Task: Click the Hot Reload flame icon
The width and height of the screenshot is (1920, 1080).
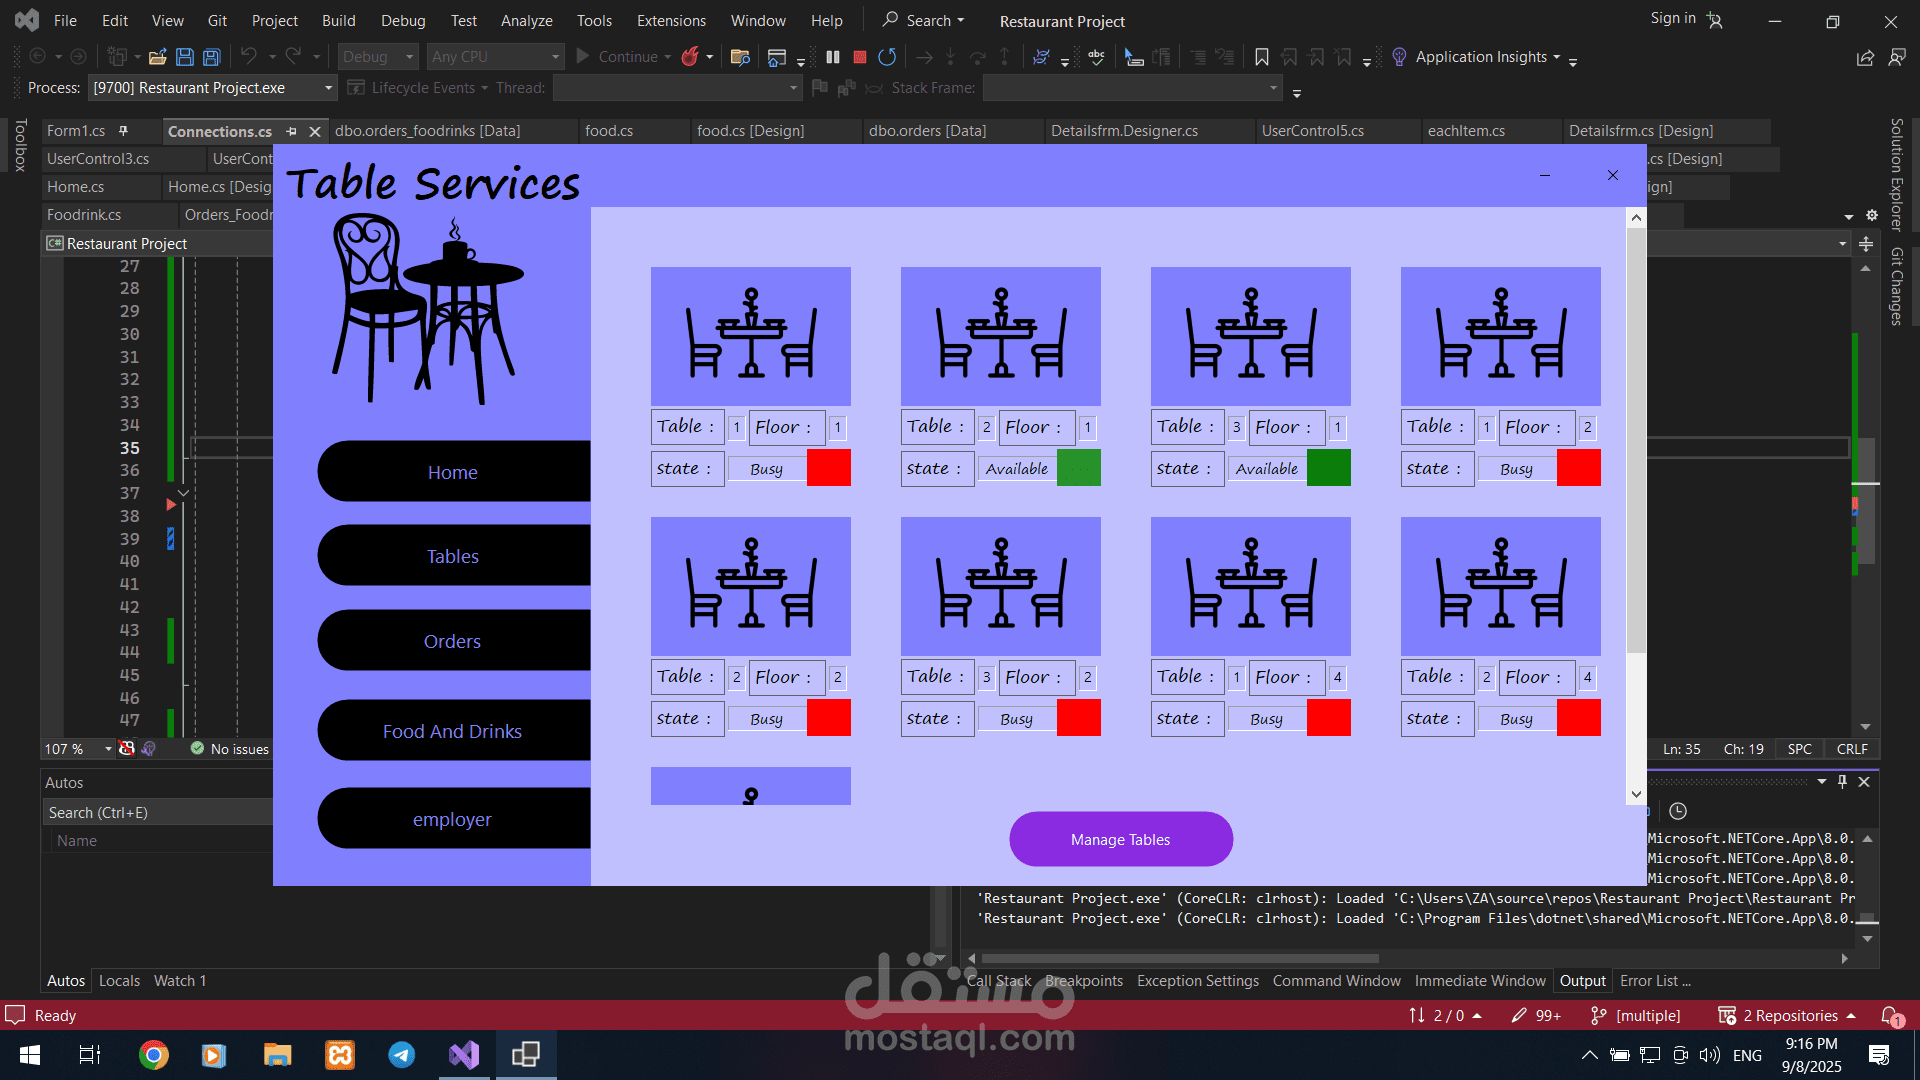Action: coord(689,57)
